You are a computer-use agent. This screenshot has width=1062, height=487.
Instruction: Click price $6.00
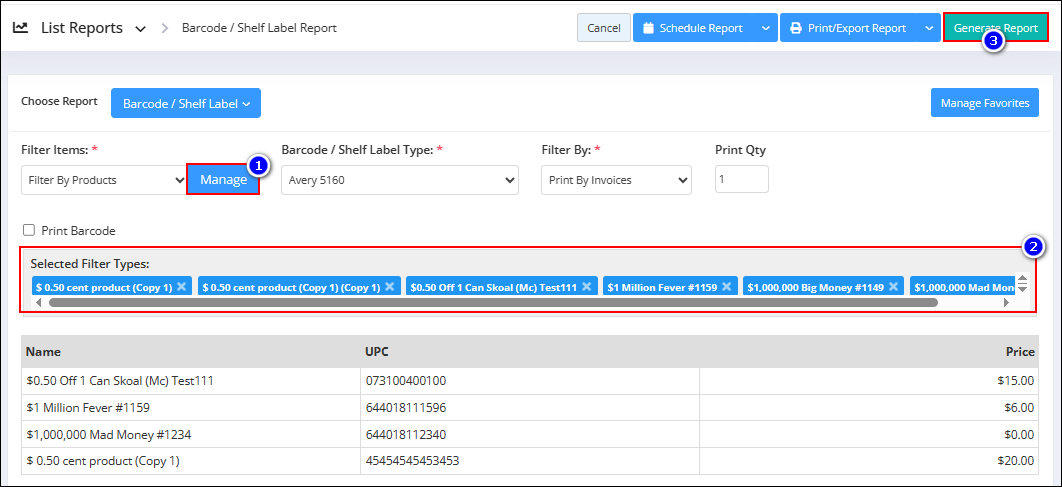pos(1019,408)
